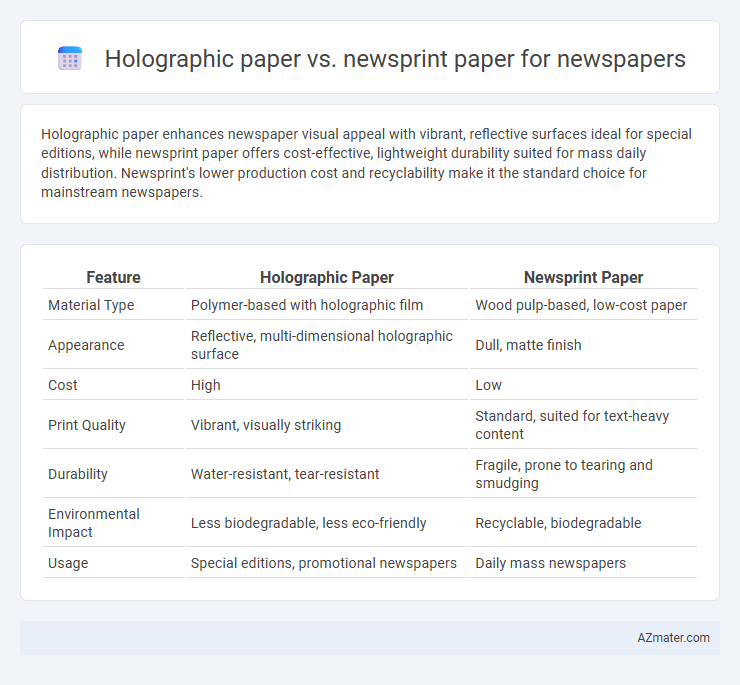Click the cell 'Recyclable, biodegradable'
Image resolution: width=740 pixels, height=685 pixels.
coord(558,523)
